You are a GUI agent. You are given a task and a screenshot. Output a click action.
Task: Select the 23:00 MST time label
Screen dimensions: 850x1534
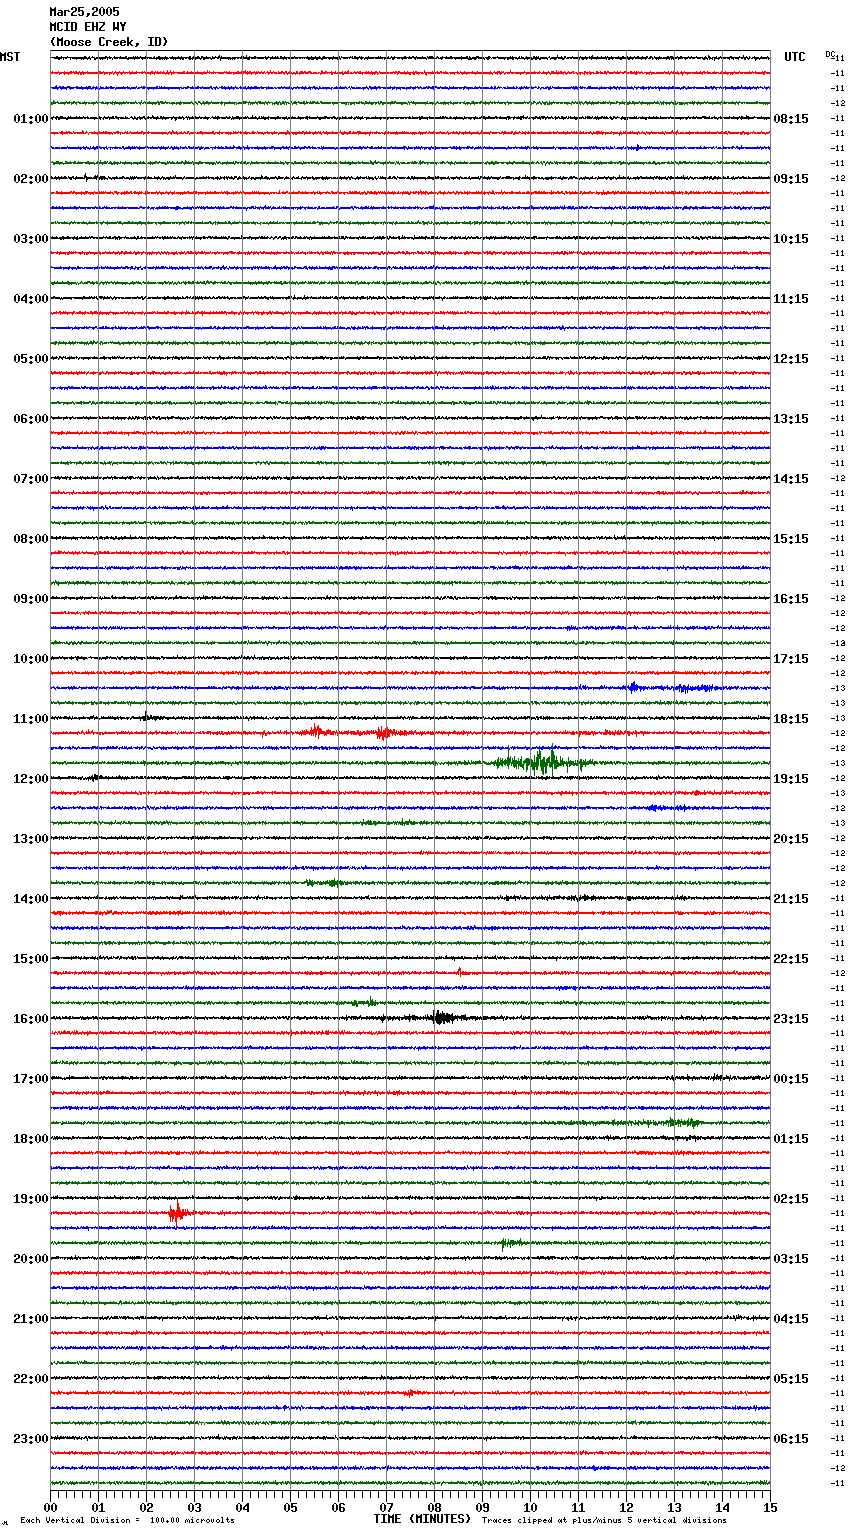click(x=31, y=1439)
